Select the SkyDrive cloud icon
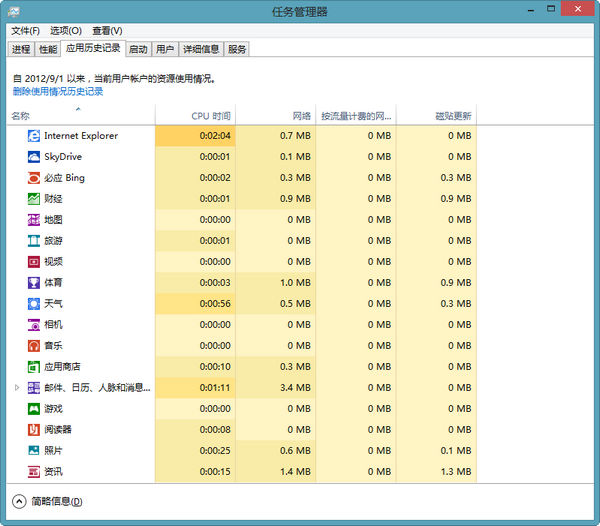This screenshot has width=600, height=526. 33,157
